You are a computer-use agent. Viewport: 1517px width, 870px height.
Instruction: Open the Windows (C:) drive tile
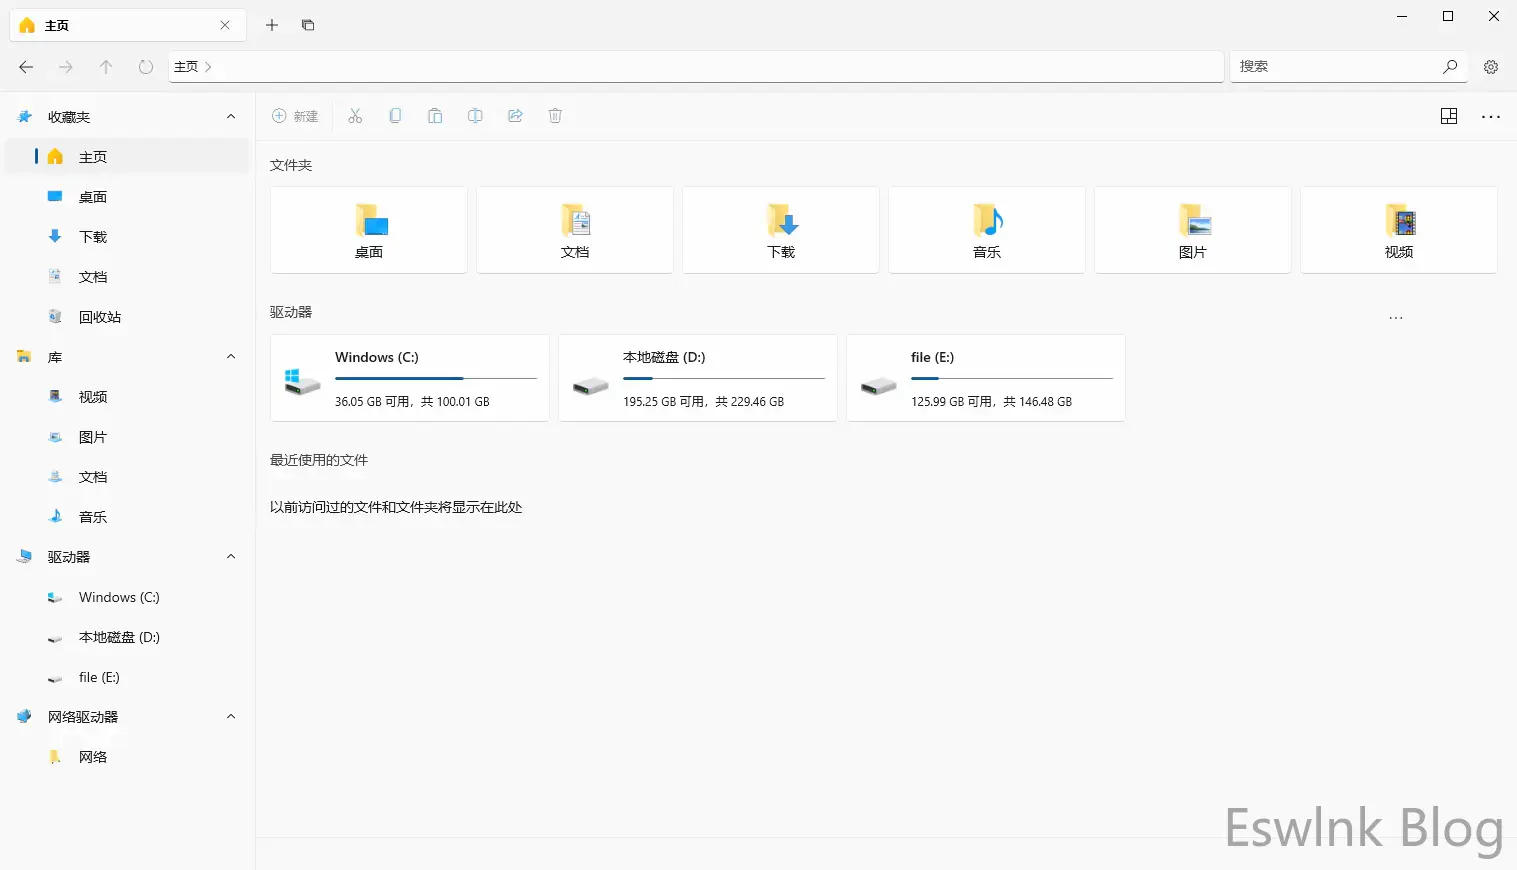click(x=409, y=378)
